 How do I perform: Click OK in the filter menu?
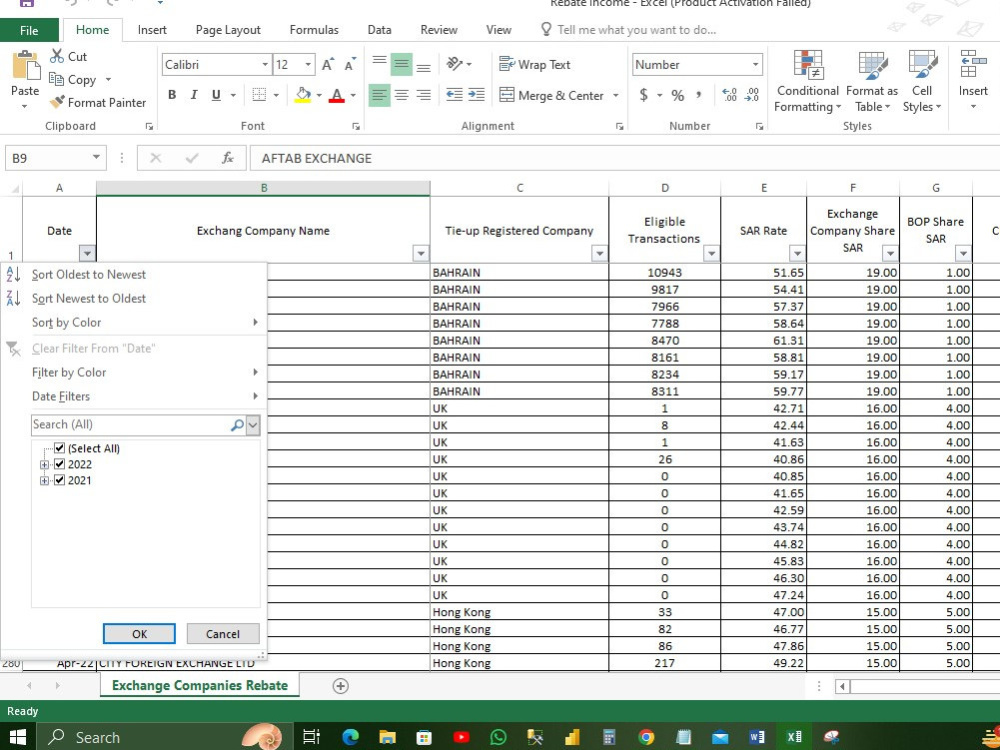click(x=139, y=634)
